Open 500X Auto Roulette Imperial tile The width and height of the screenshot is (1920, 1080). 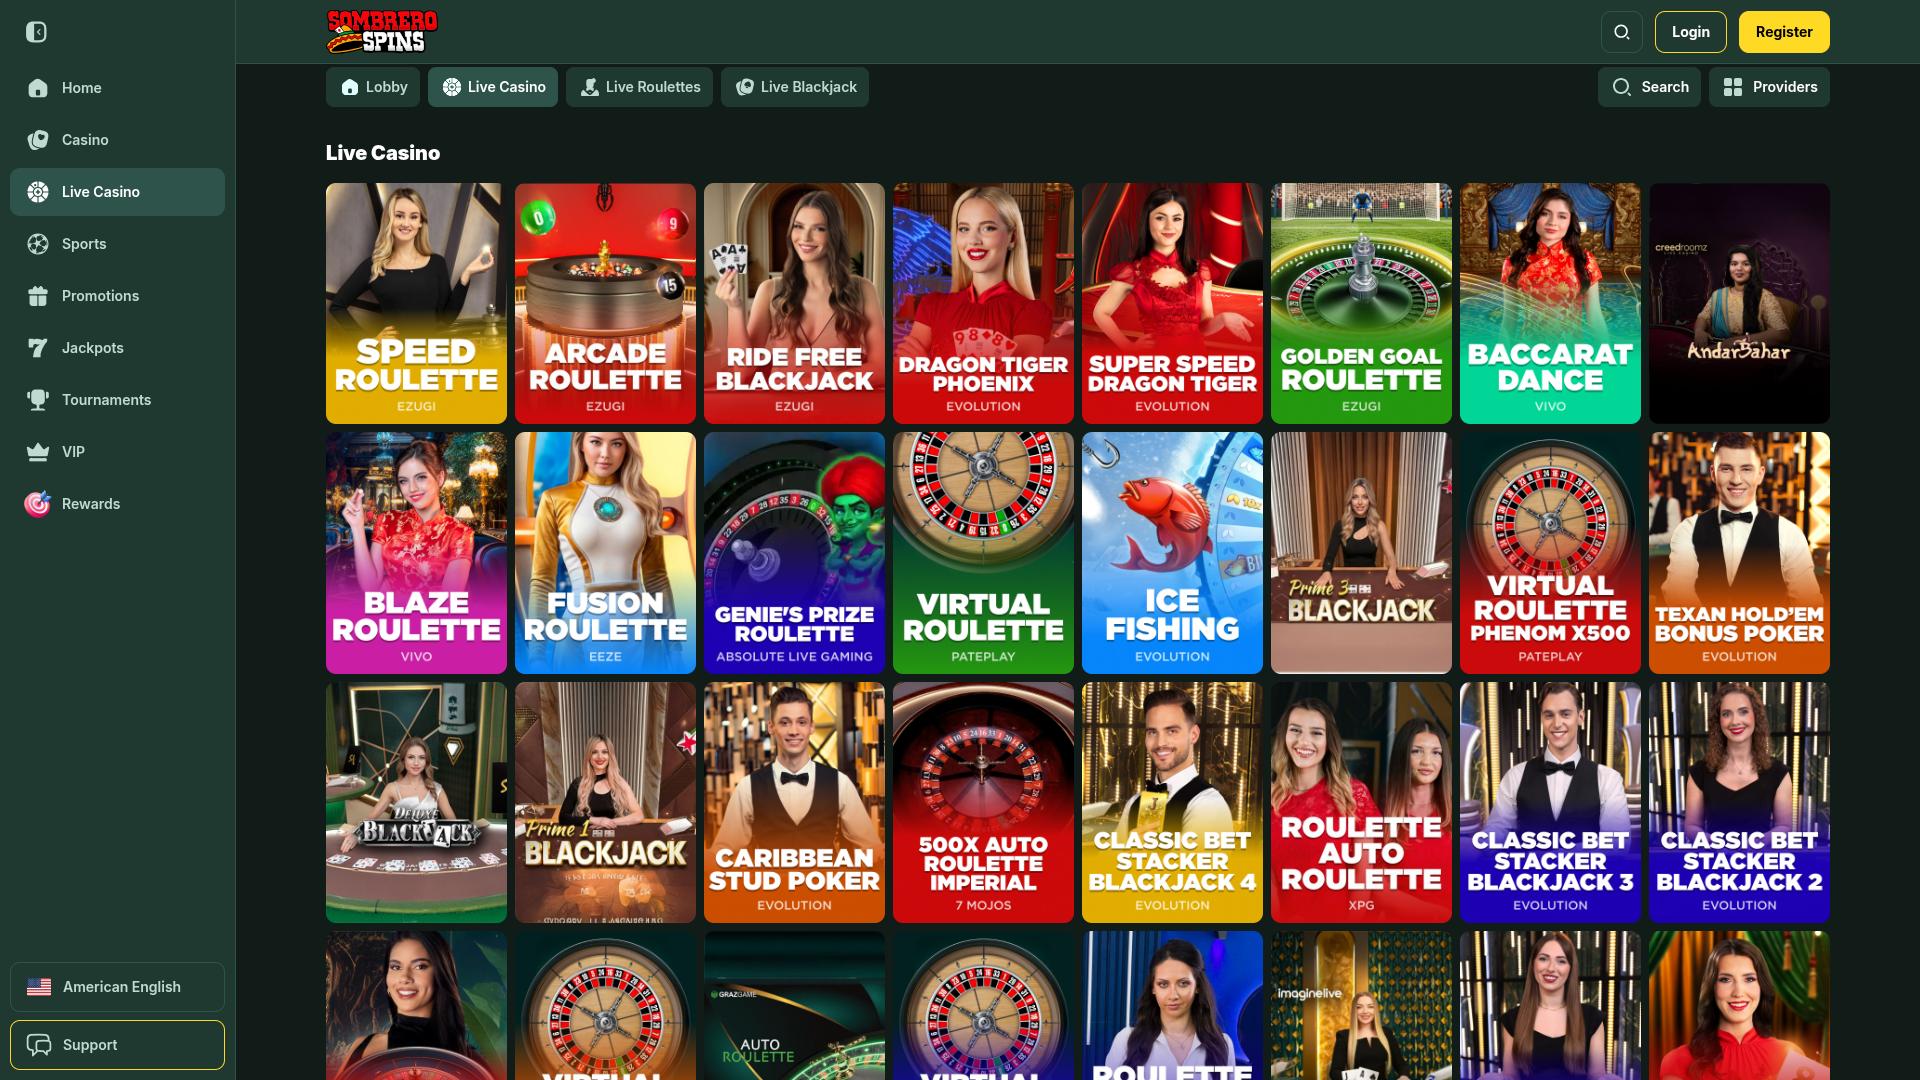pyautogui.click(x=983, y=802)
